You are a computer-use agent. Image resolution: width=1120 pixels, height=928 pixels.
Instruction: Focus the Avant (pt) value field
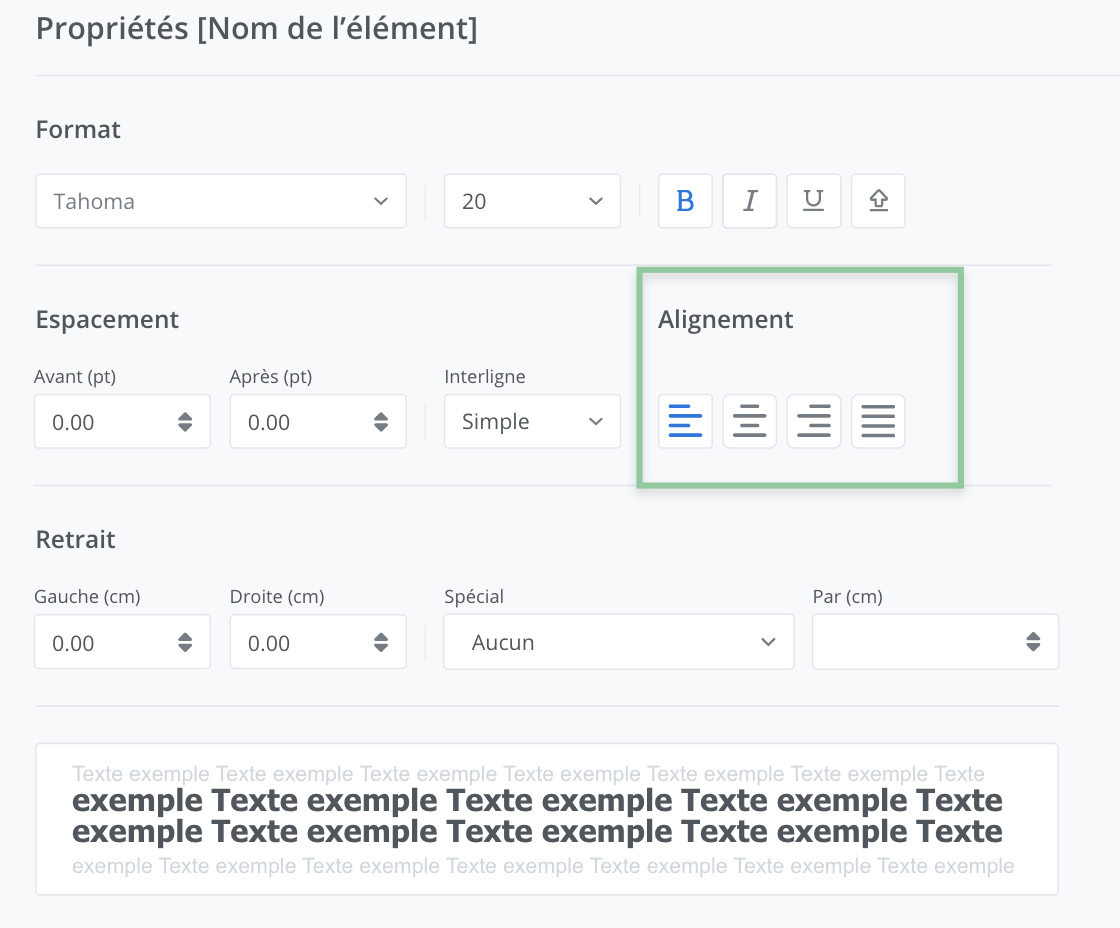point(100,422)
